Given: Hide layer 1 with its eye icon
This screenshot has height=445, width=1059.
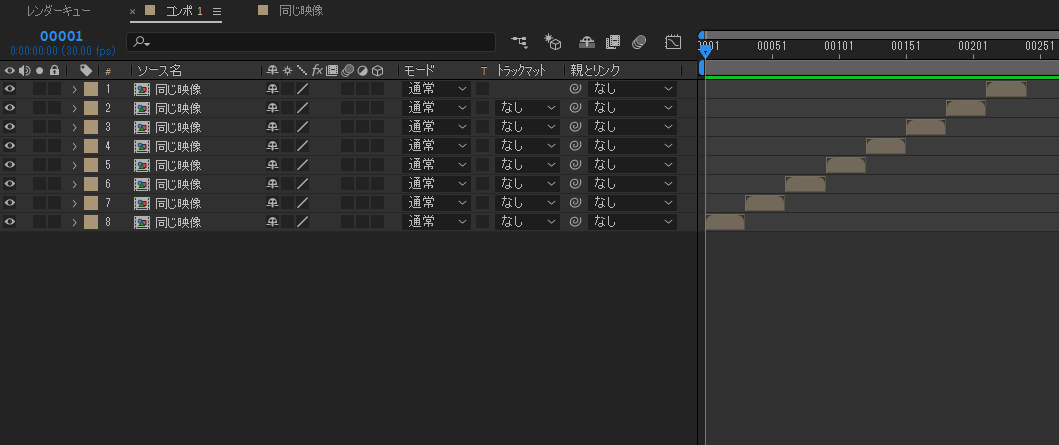Looking at the screenshot, I should point(10,89).
